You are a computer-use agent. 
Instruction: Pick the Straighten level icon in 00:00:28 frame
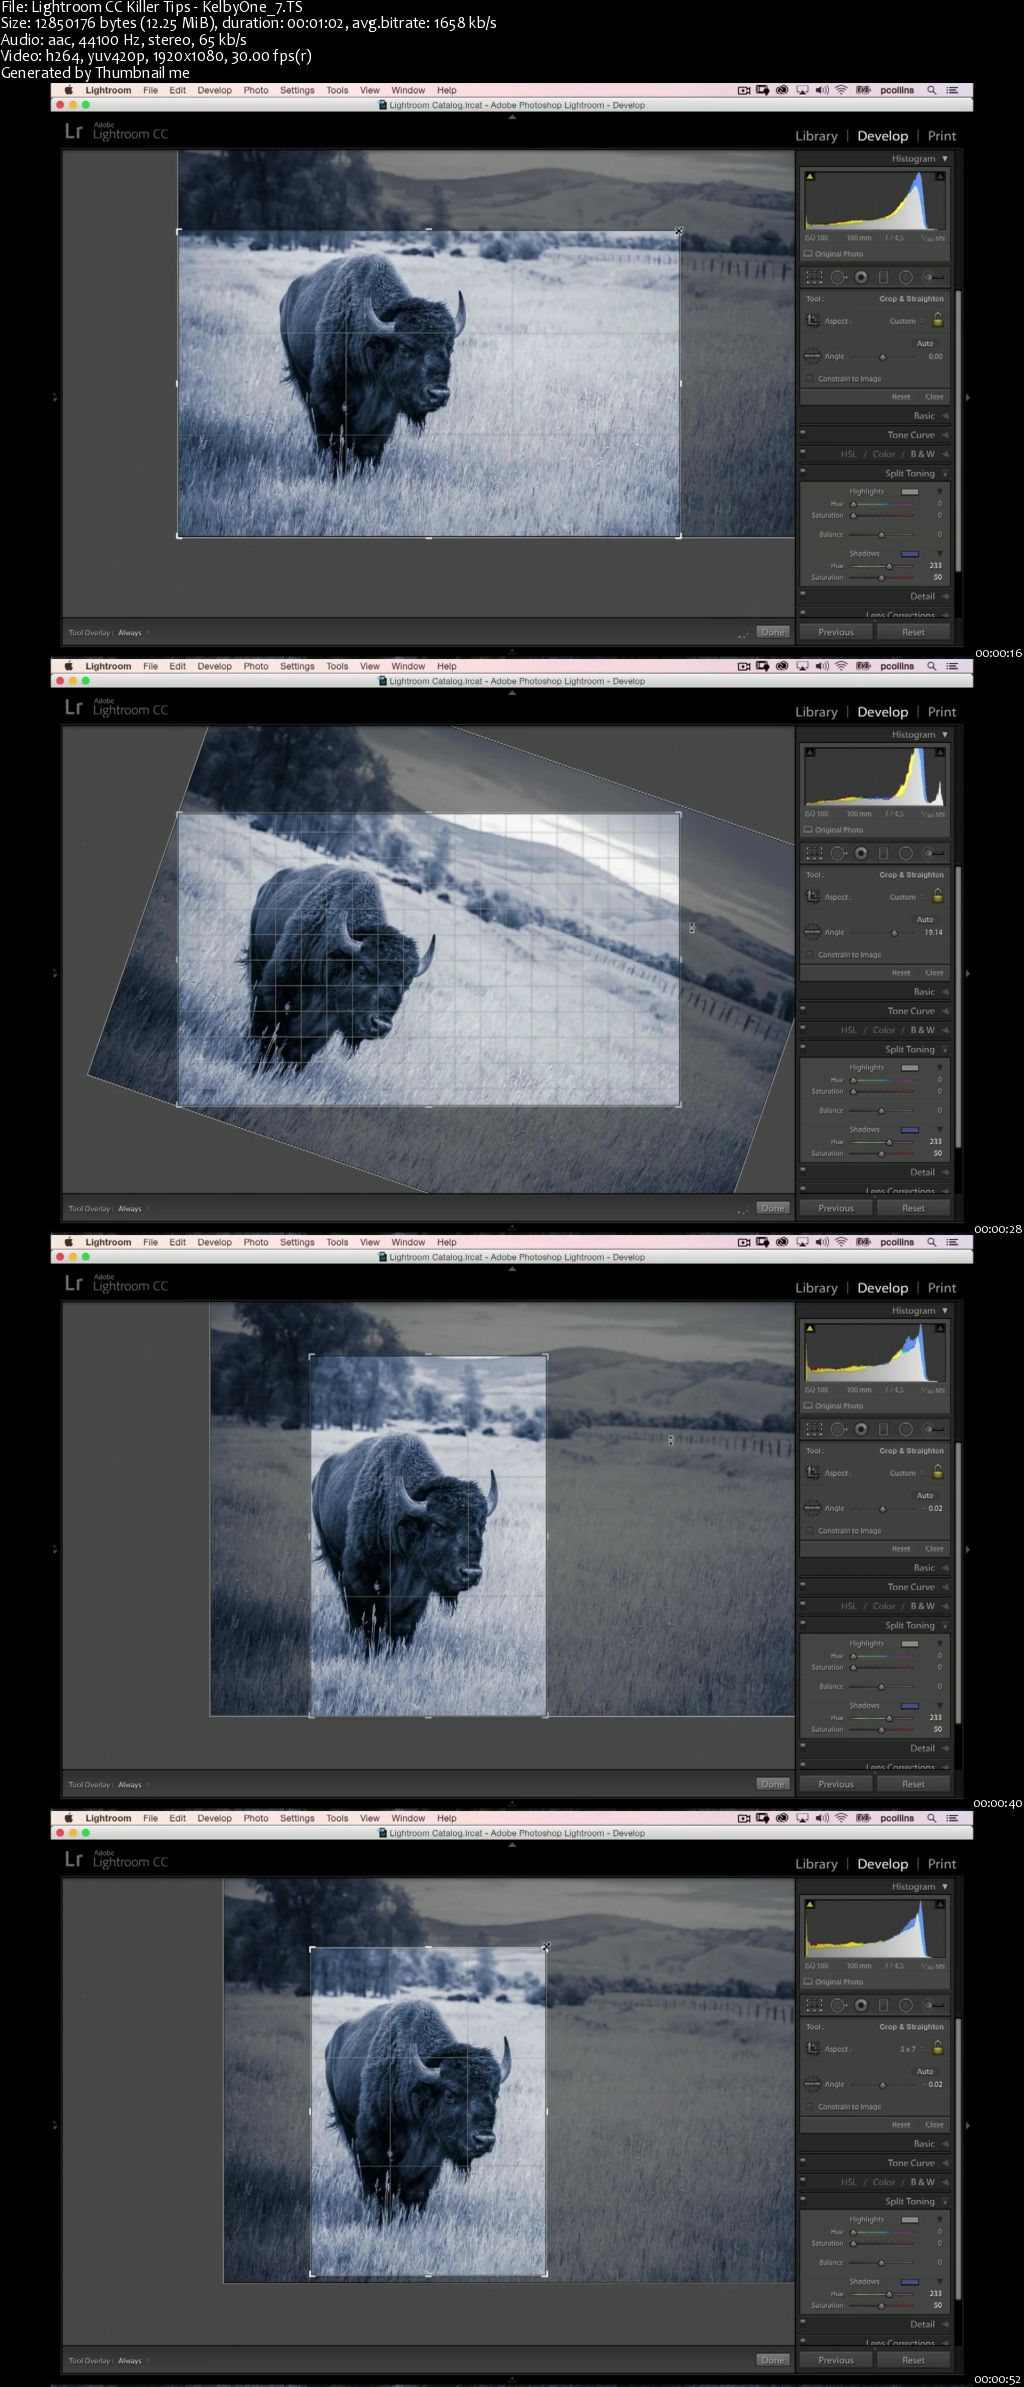tap(812, 932)
